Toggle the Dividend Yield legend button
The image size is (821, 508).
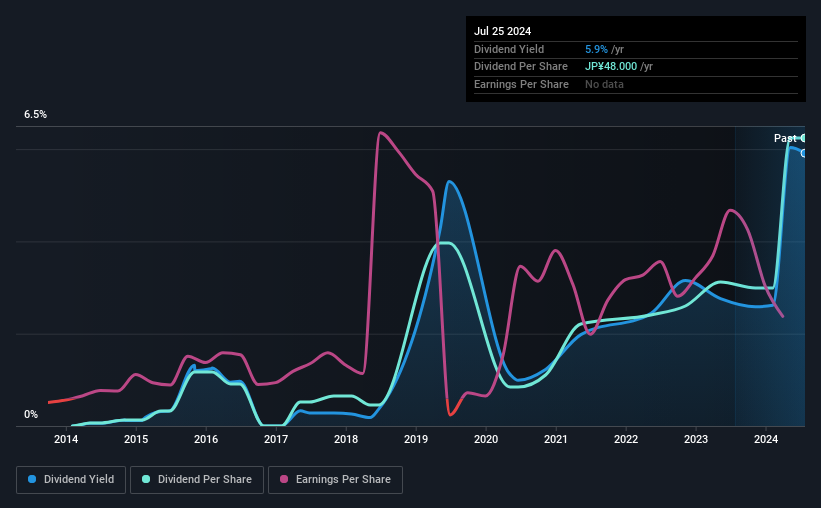(x=71, y=480)
